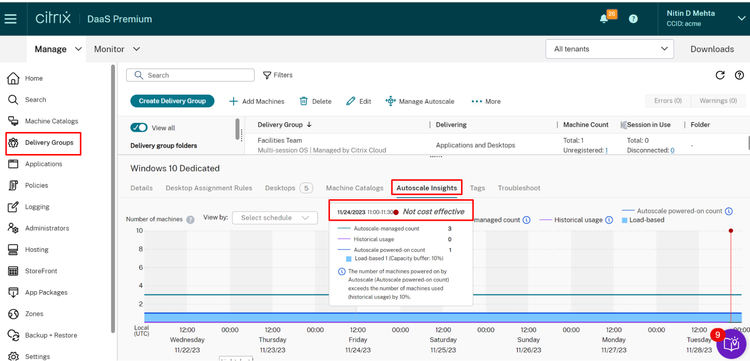Open the Manage dropdown
The image size is (750, 361).
click(x=58, y=49)
